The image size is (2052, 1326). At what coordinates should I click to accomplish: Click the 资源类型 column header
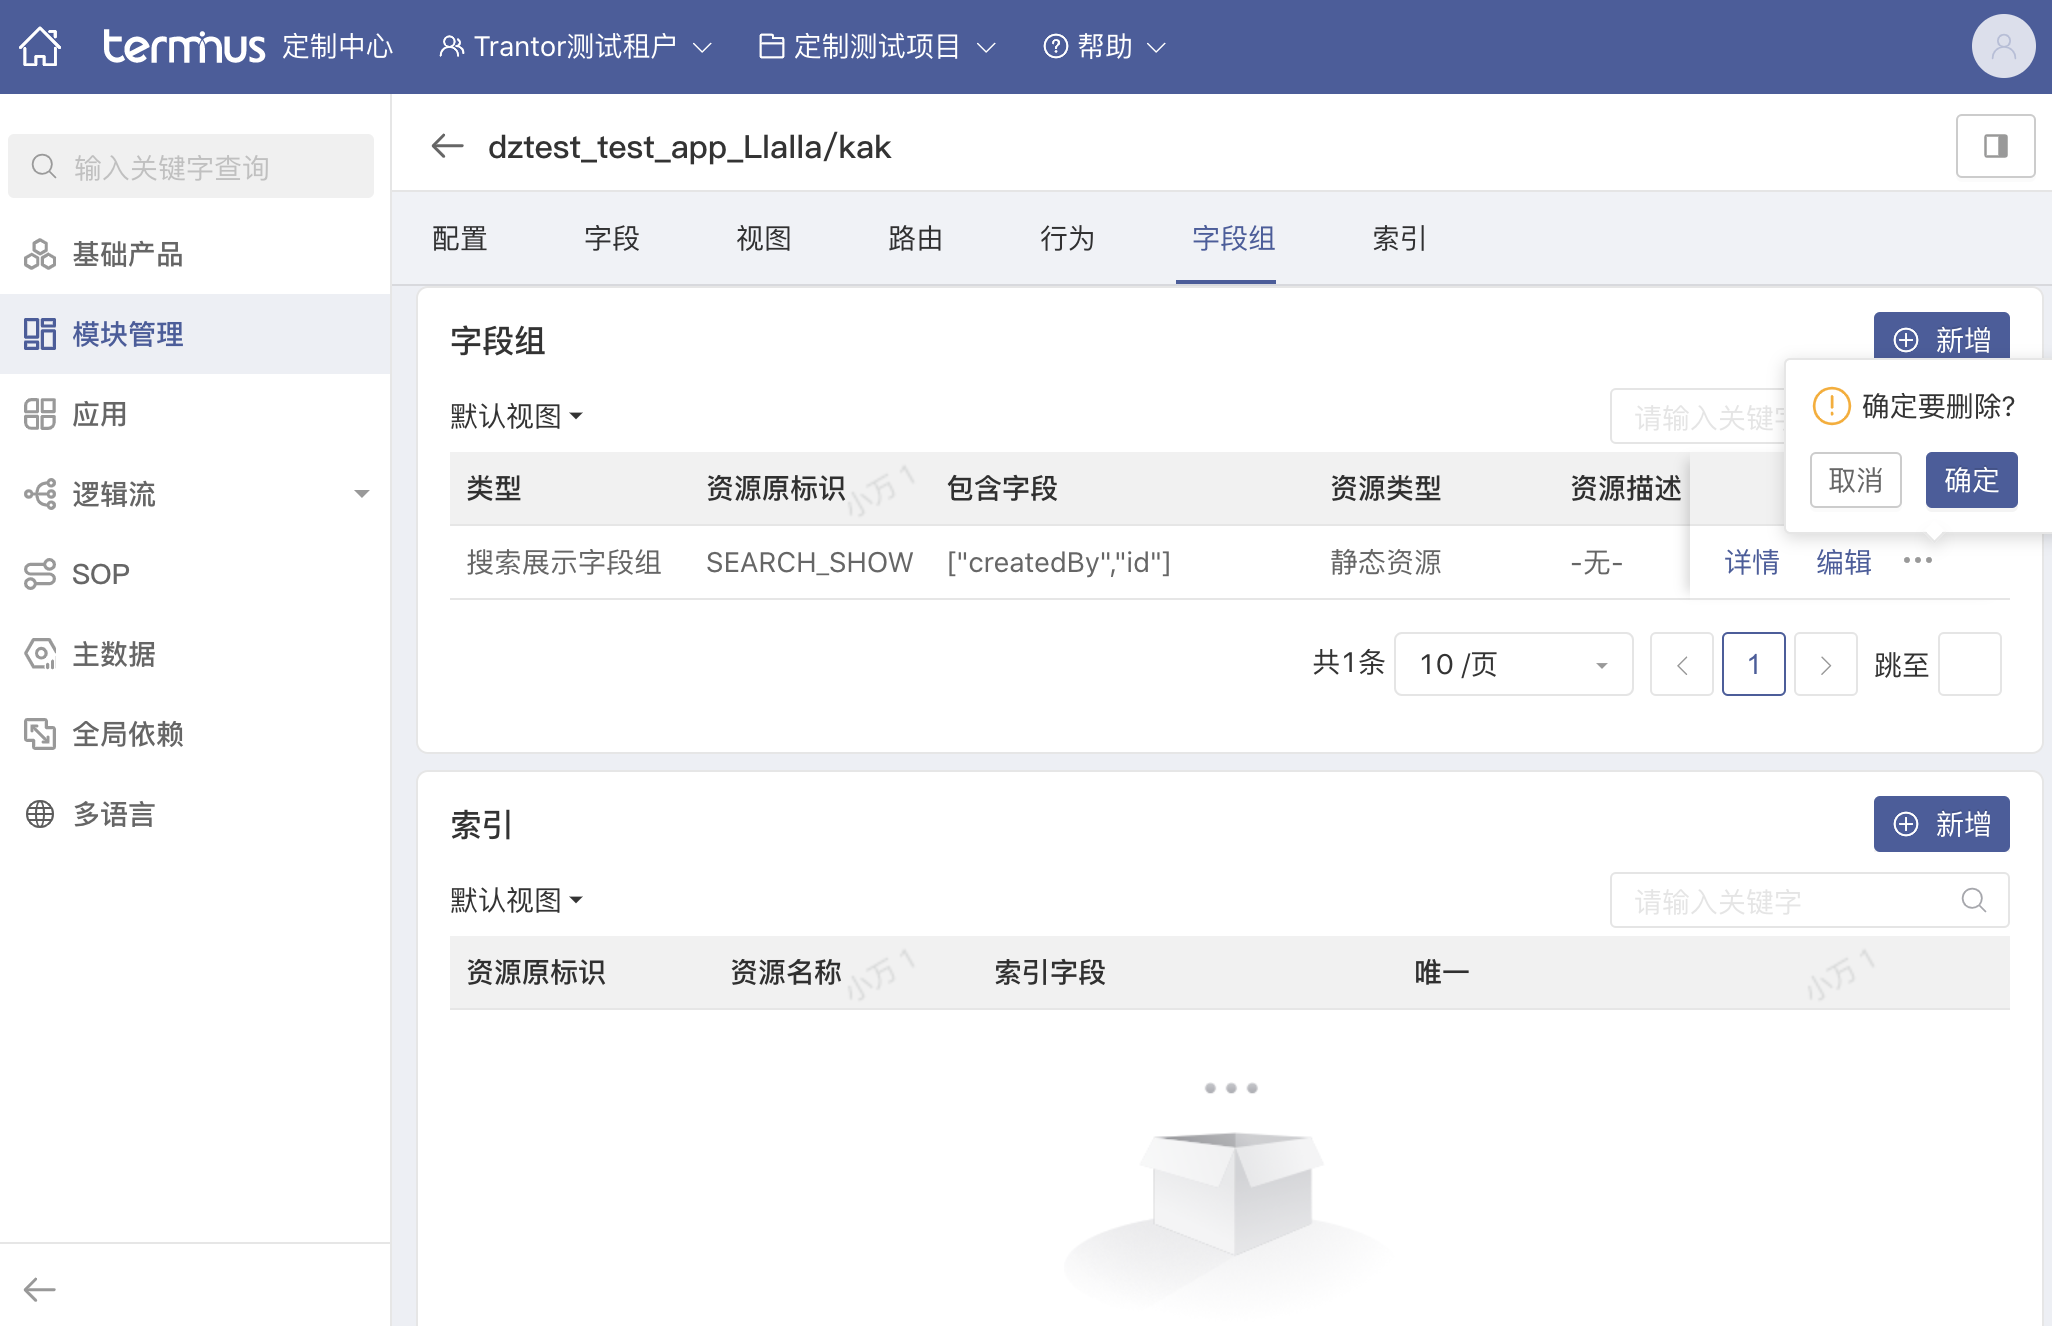[x=1386, y=488]
